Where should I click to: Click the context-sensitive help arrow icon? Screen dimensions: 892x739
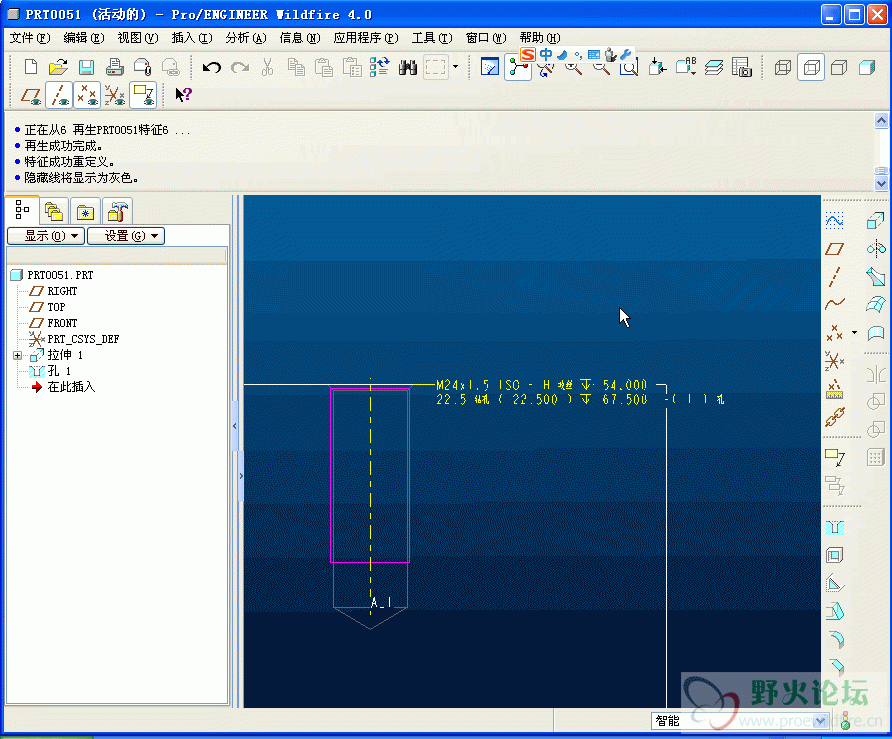click(x=183, y=94)
